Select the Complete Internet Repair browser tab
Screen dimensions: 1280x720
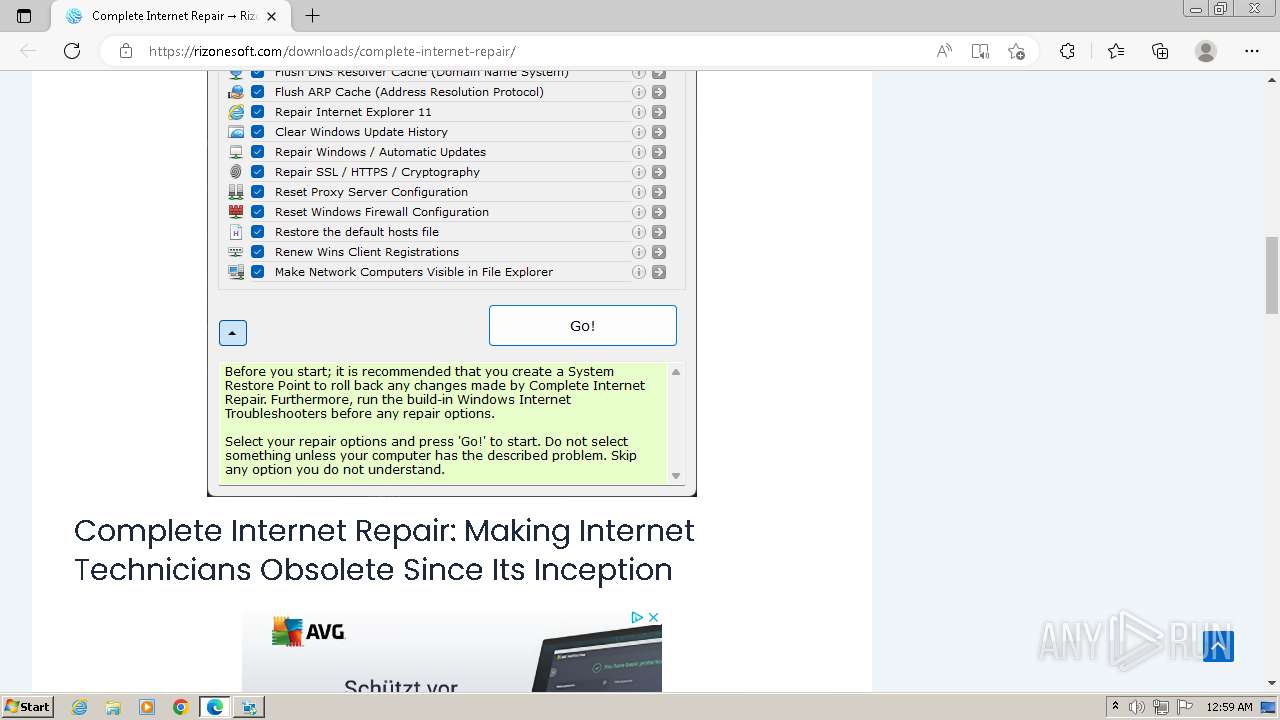pos(170,16)
